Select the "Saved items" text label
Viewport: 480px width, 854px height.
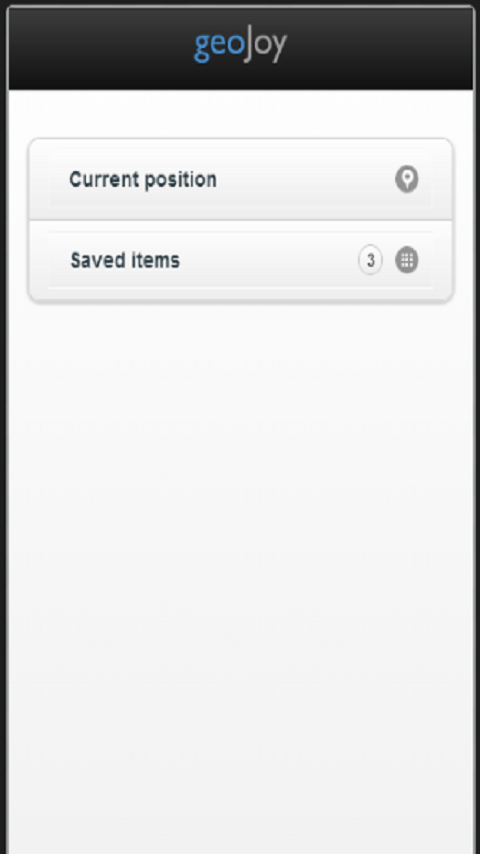point(125,260)
